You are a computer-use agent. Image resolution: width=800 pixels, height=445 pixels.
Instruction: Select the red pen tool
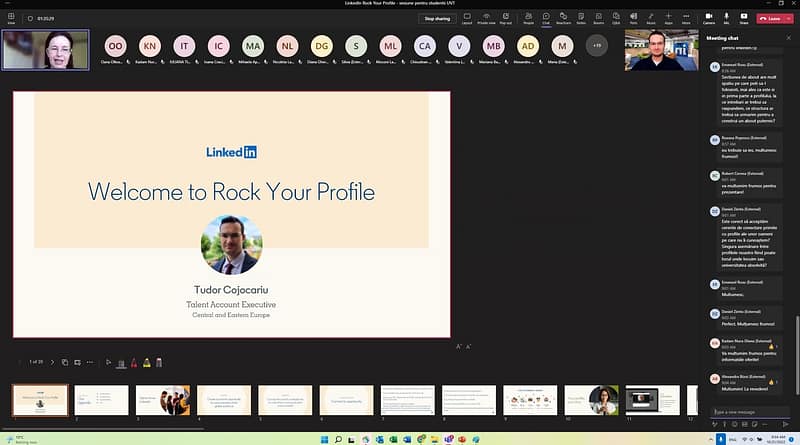(134, 363)
